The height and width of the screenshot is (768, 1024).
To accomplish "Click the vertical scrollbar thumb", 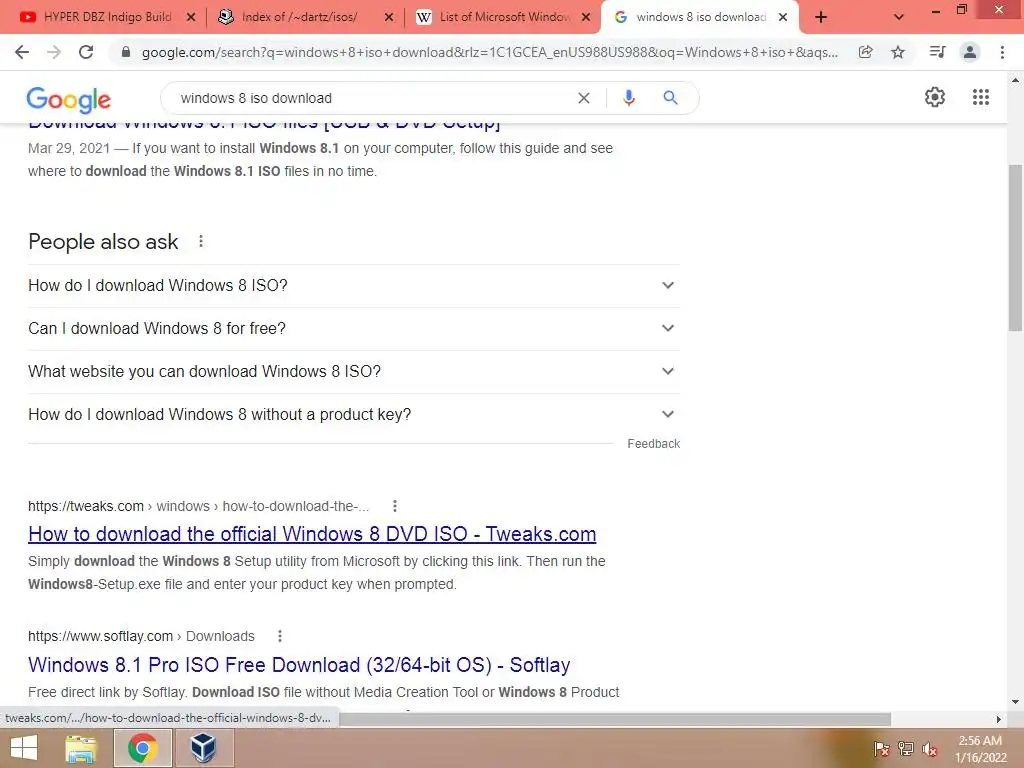I will tap(1016, 248).
